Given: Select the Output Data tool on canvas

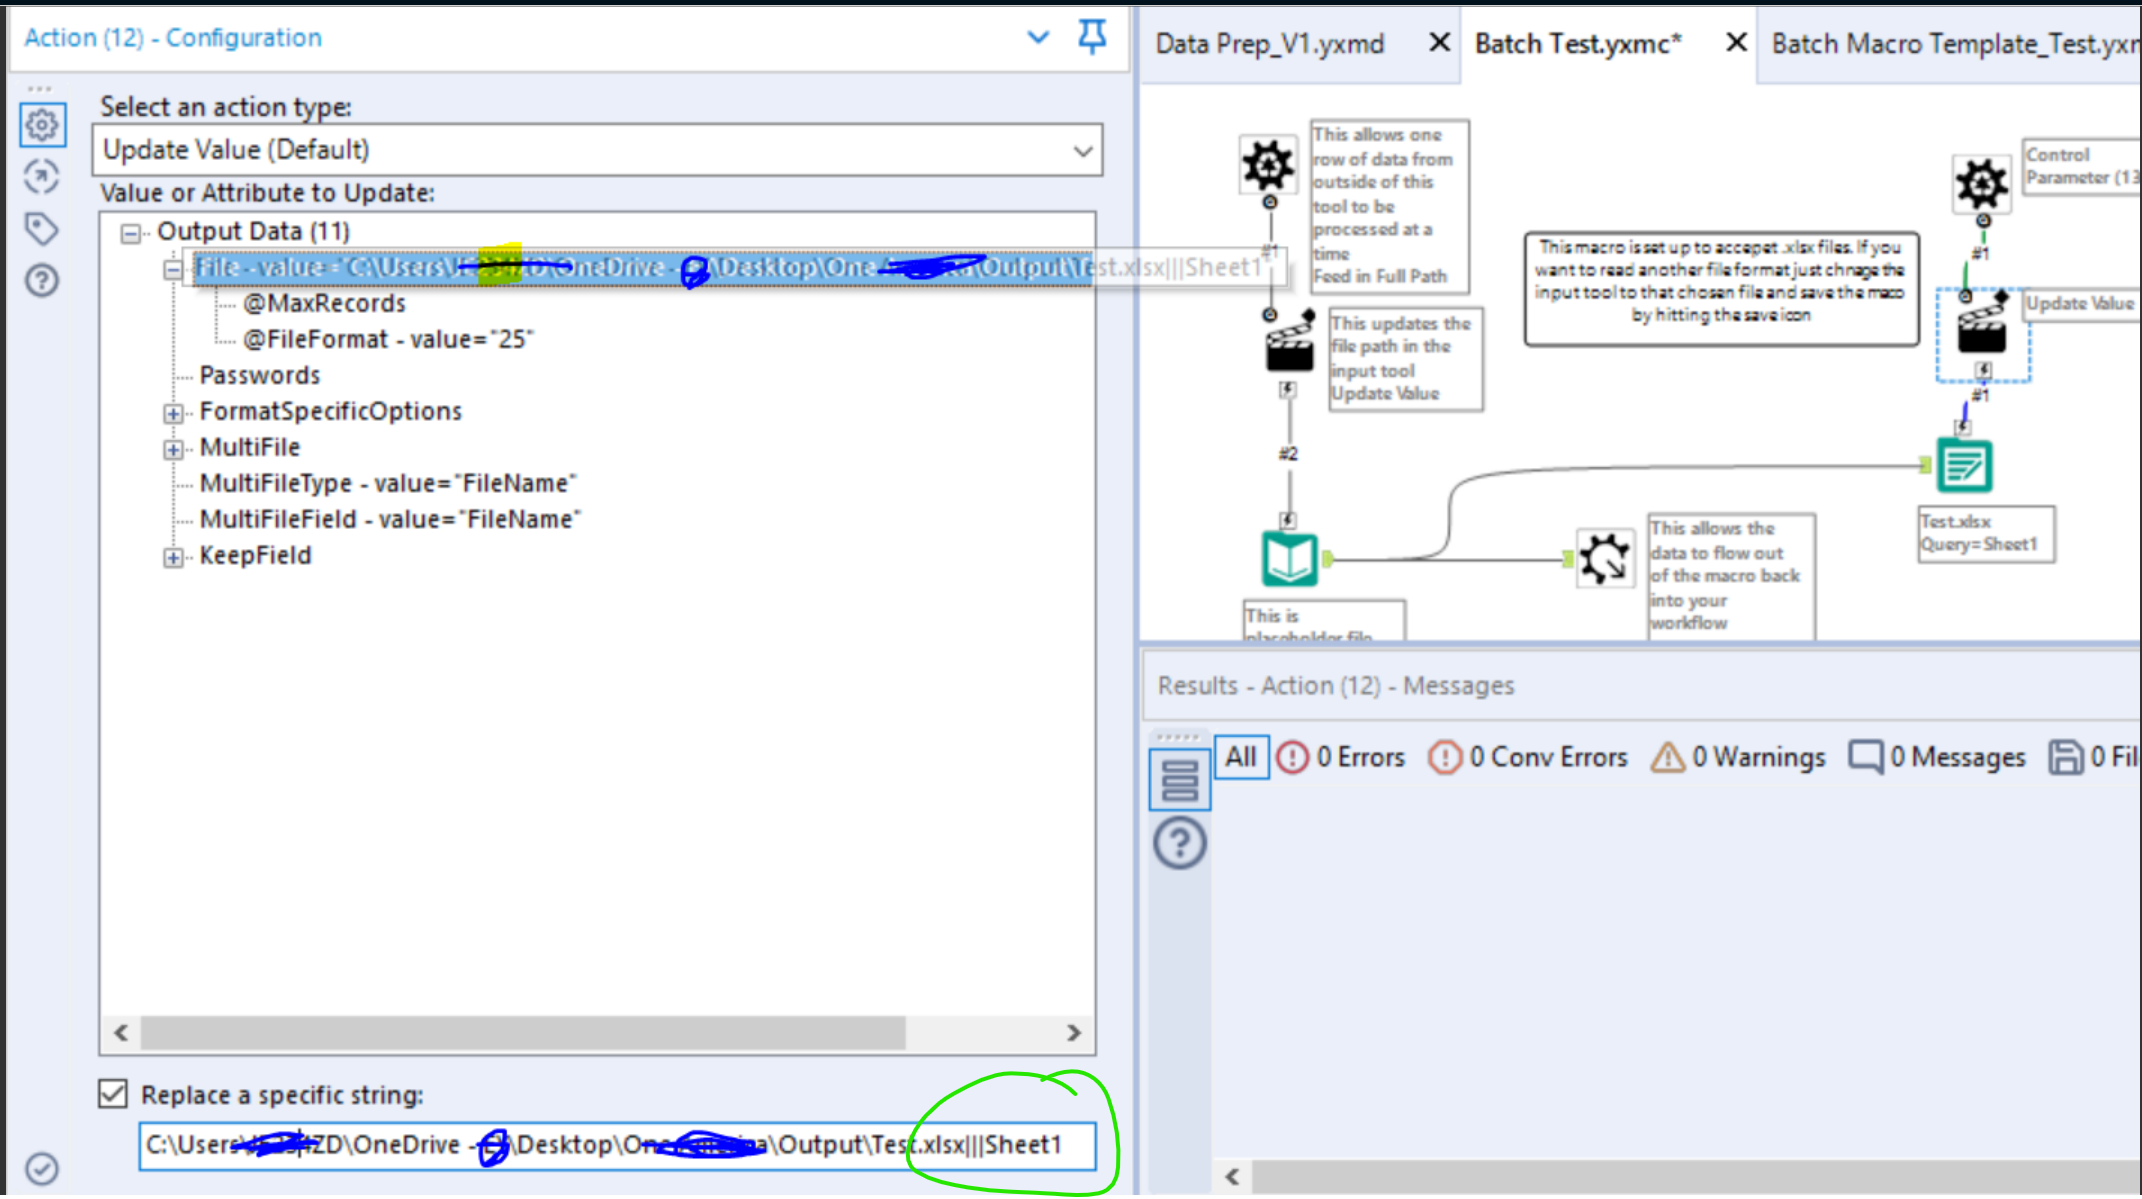Looking at the screenshot, I should coord(1964,466).
